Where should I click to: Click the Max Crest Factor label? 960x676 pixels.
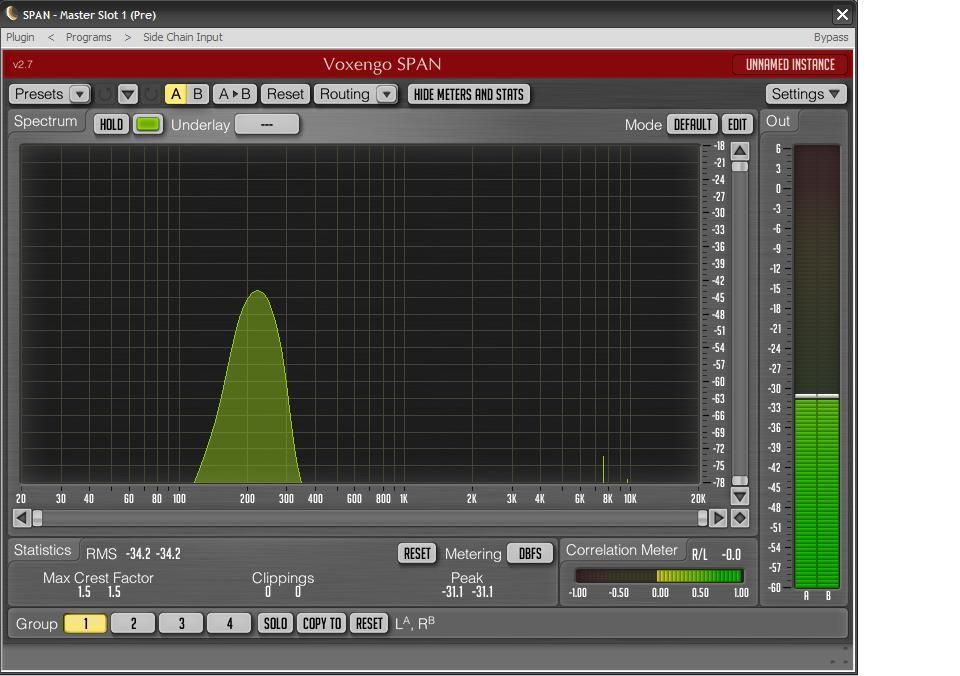[98, 577]
